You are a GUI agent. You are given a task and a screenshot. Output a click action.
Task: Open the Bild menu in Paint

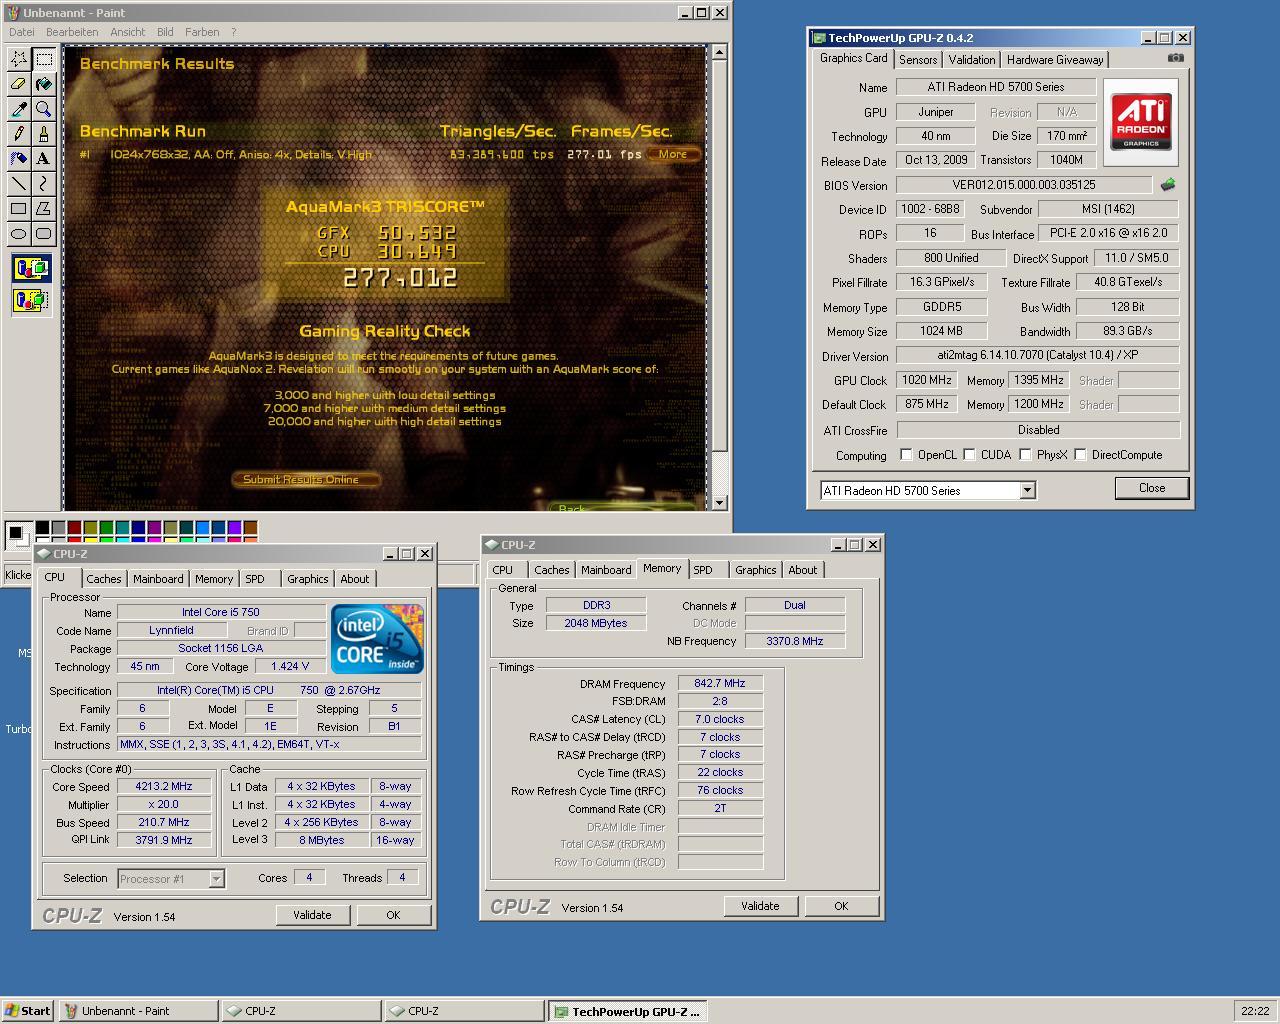165,32
